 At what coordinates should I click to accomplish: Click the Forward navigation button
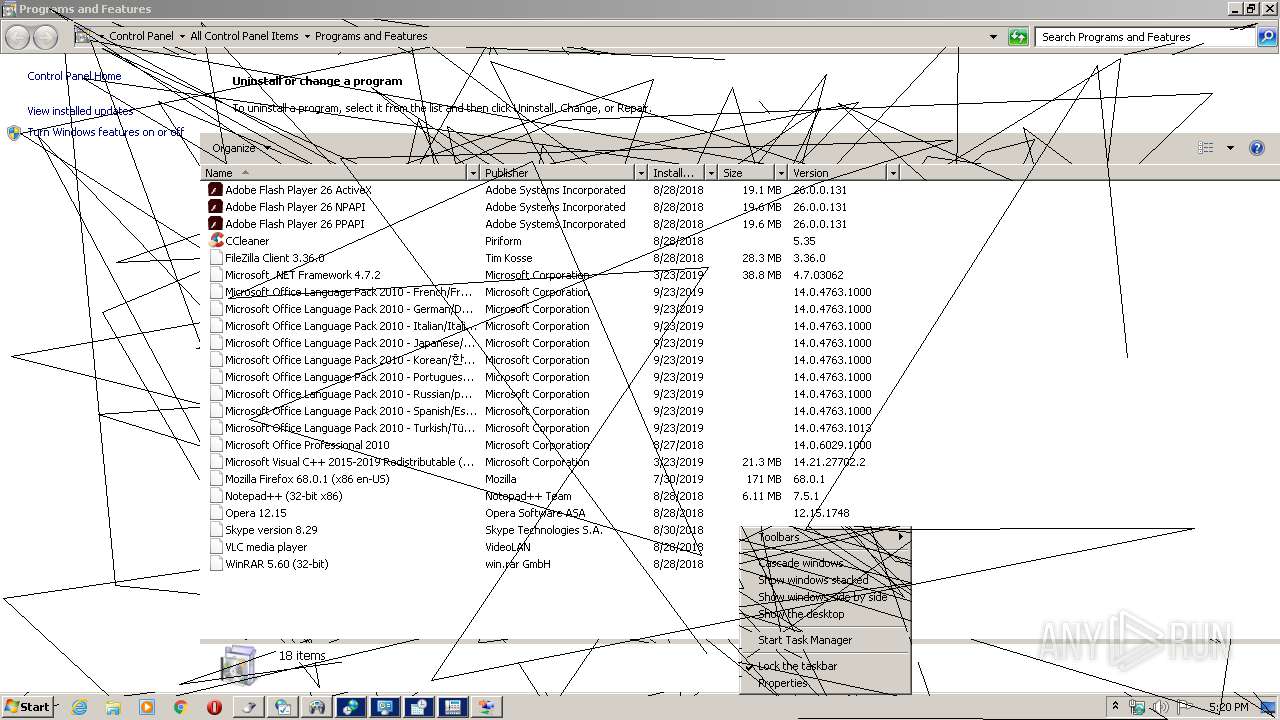tap(46, 37)
